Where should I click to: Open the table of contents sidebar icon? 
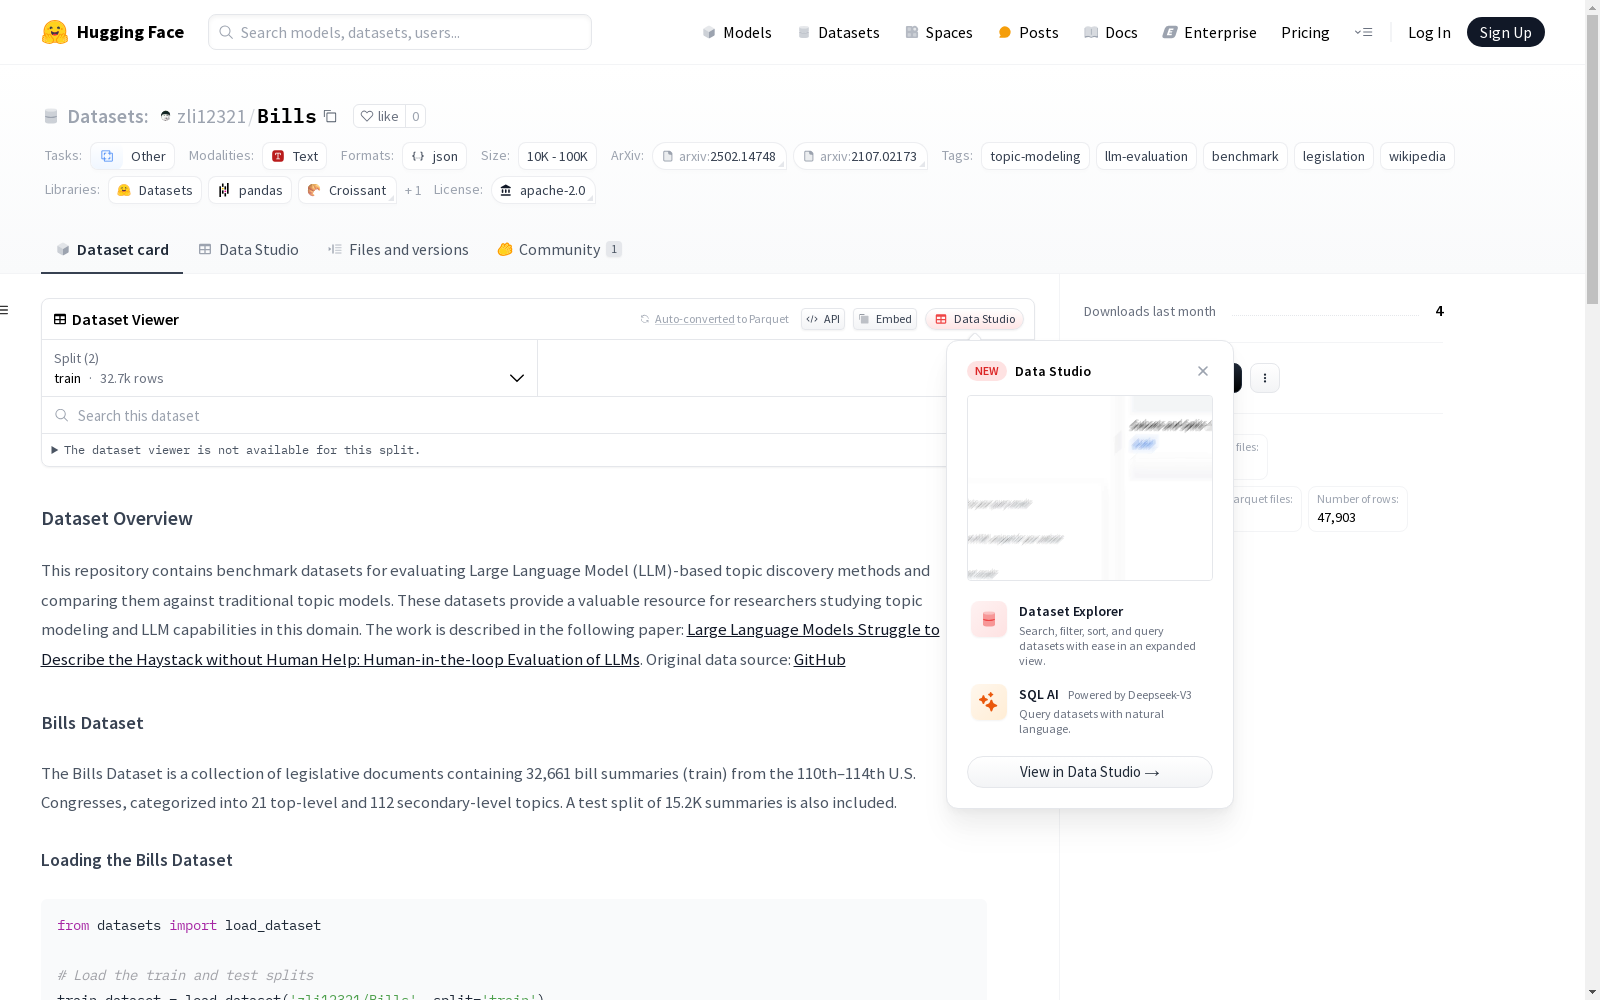tap(5, 310)
